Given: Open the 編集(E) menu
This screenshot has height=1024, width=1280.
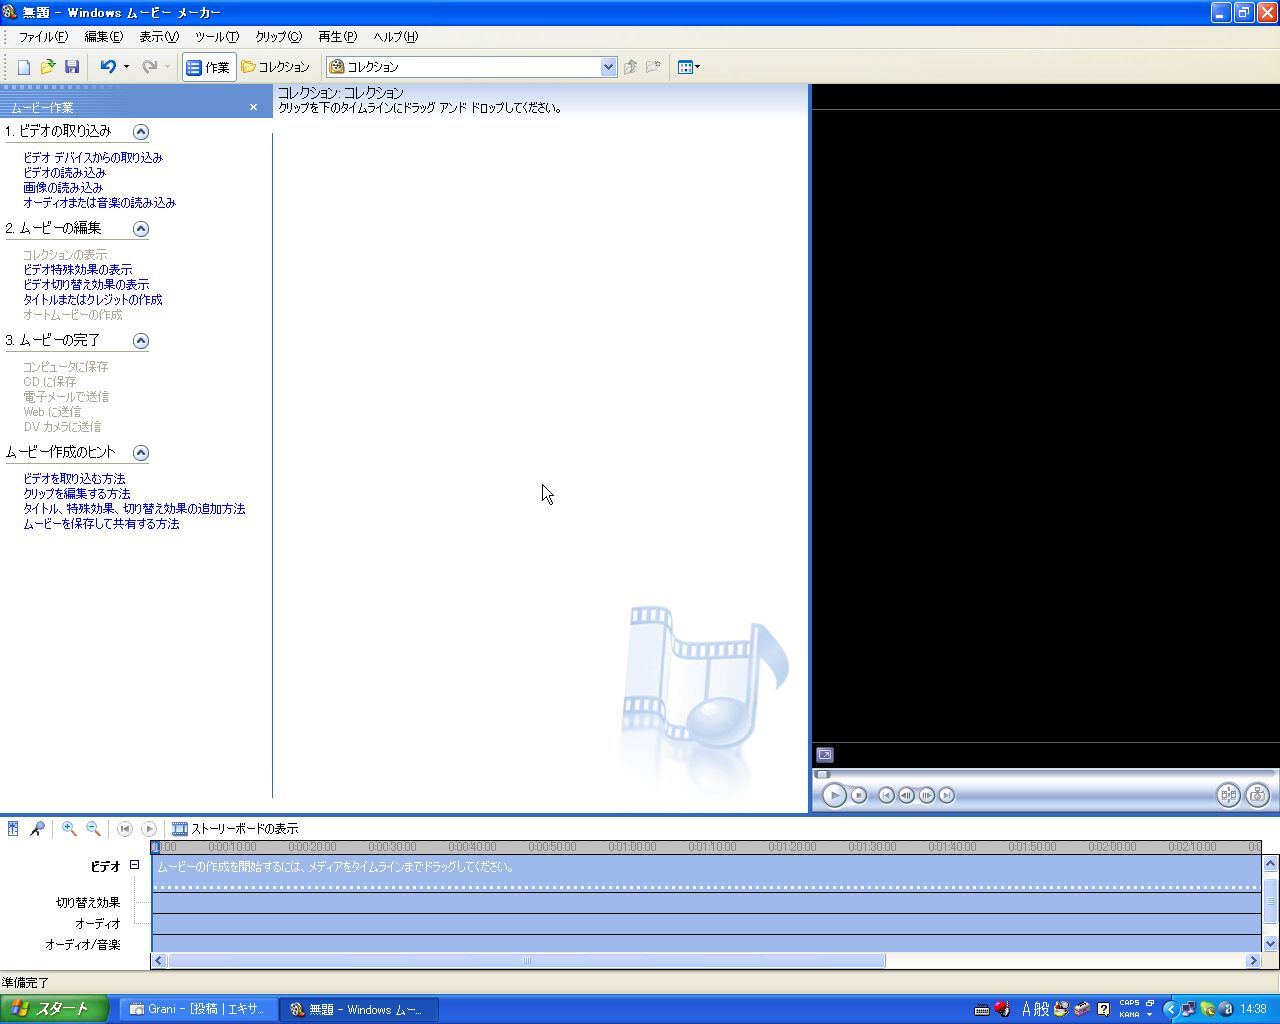Looking at the screenshot, I should pos(103,37).
